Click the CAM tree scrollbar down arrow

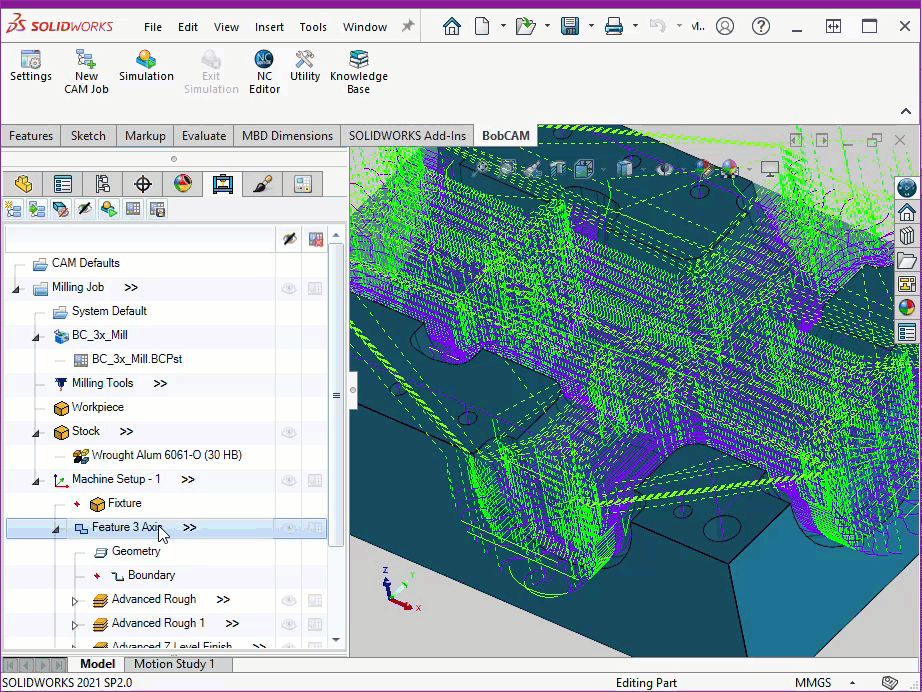click(x=336, y=640)
